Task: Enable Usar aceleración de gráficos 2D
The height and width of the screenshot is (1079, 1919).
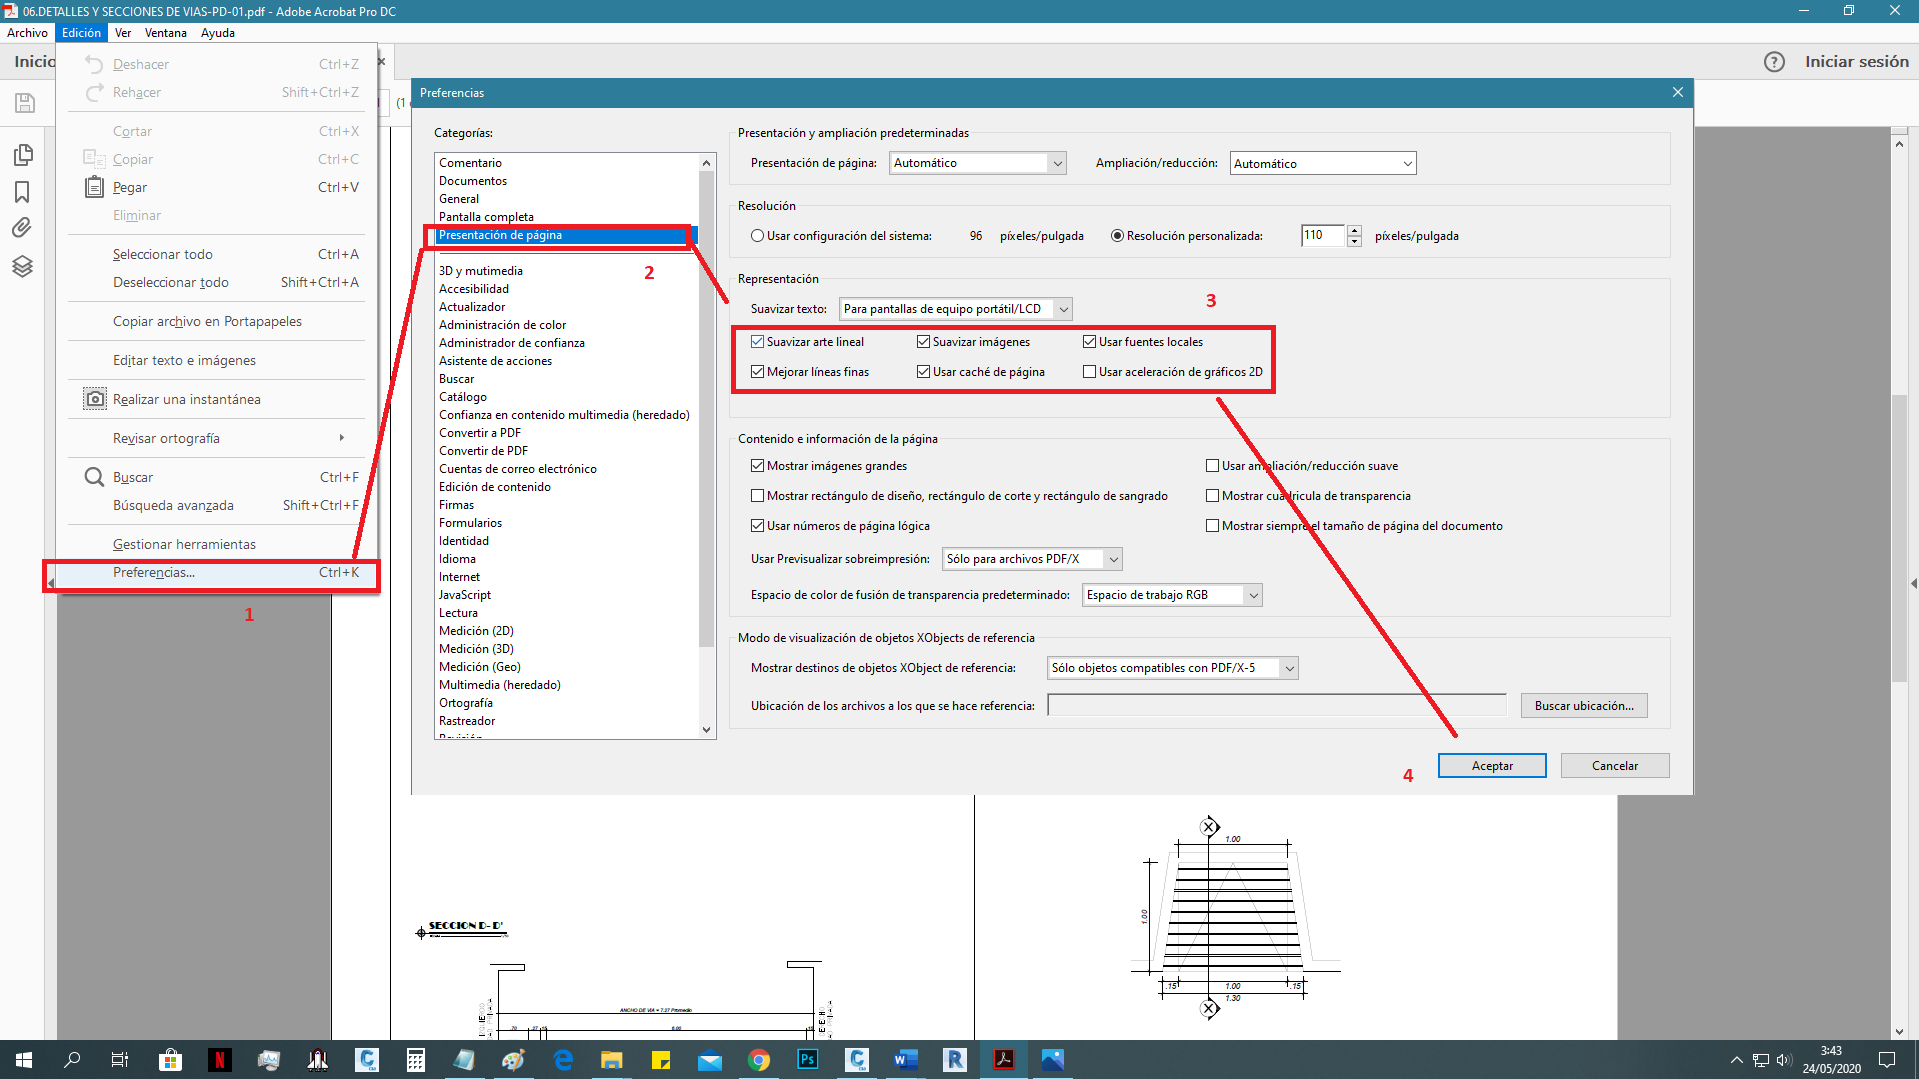Action: (1088, 371)
